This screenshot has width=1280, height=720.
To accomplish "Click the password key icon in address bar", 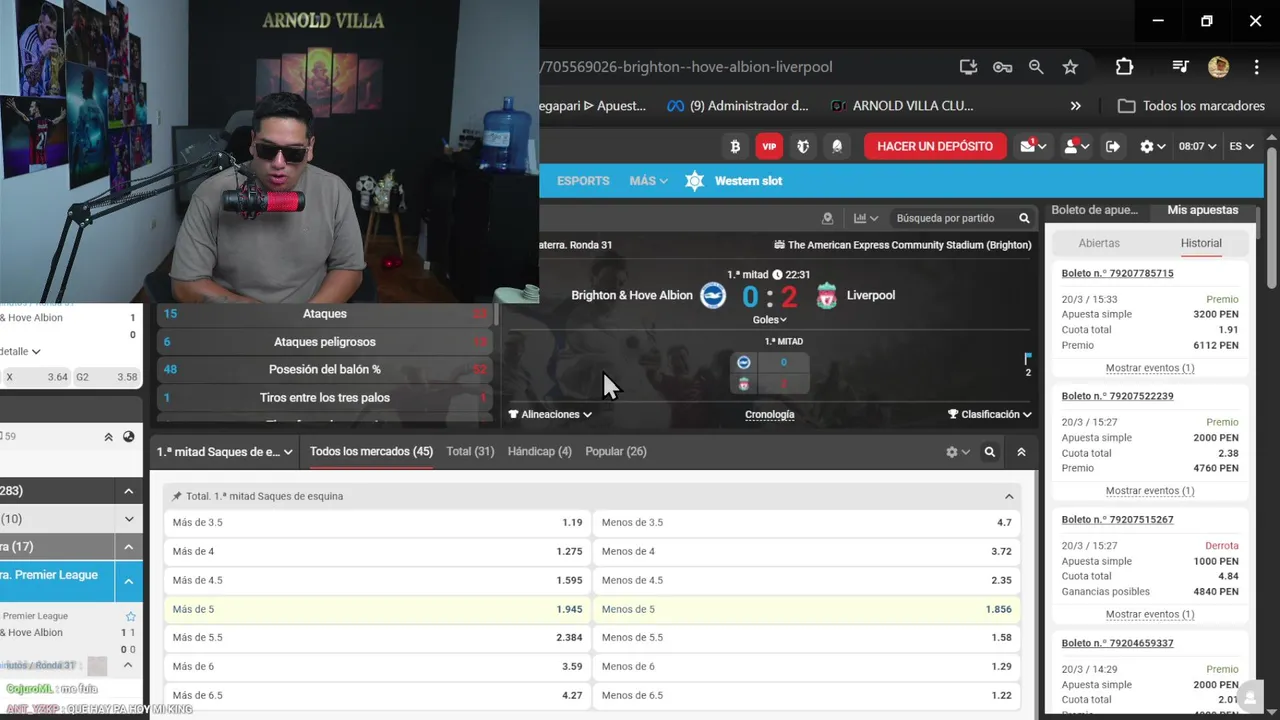I will [1002, 67].
